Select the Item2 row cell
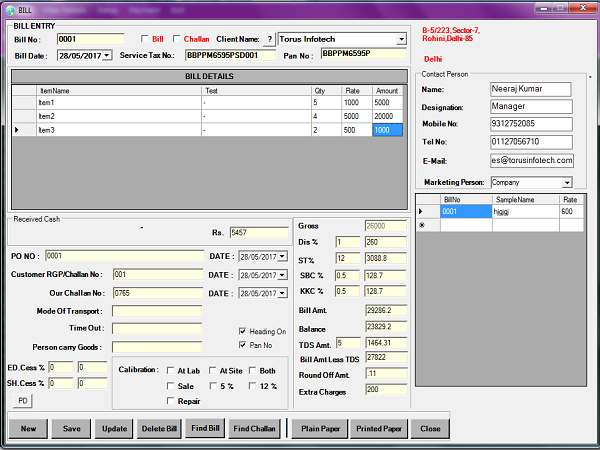The image size is (600, 450). (x=119, y=116)
